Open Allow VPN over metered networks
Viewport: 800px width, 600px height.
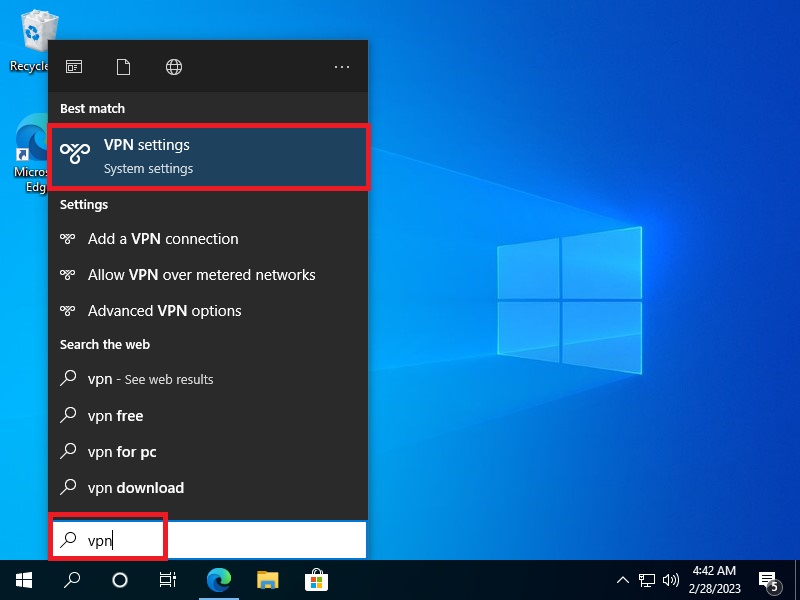[200, 275]
